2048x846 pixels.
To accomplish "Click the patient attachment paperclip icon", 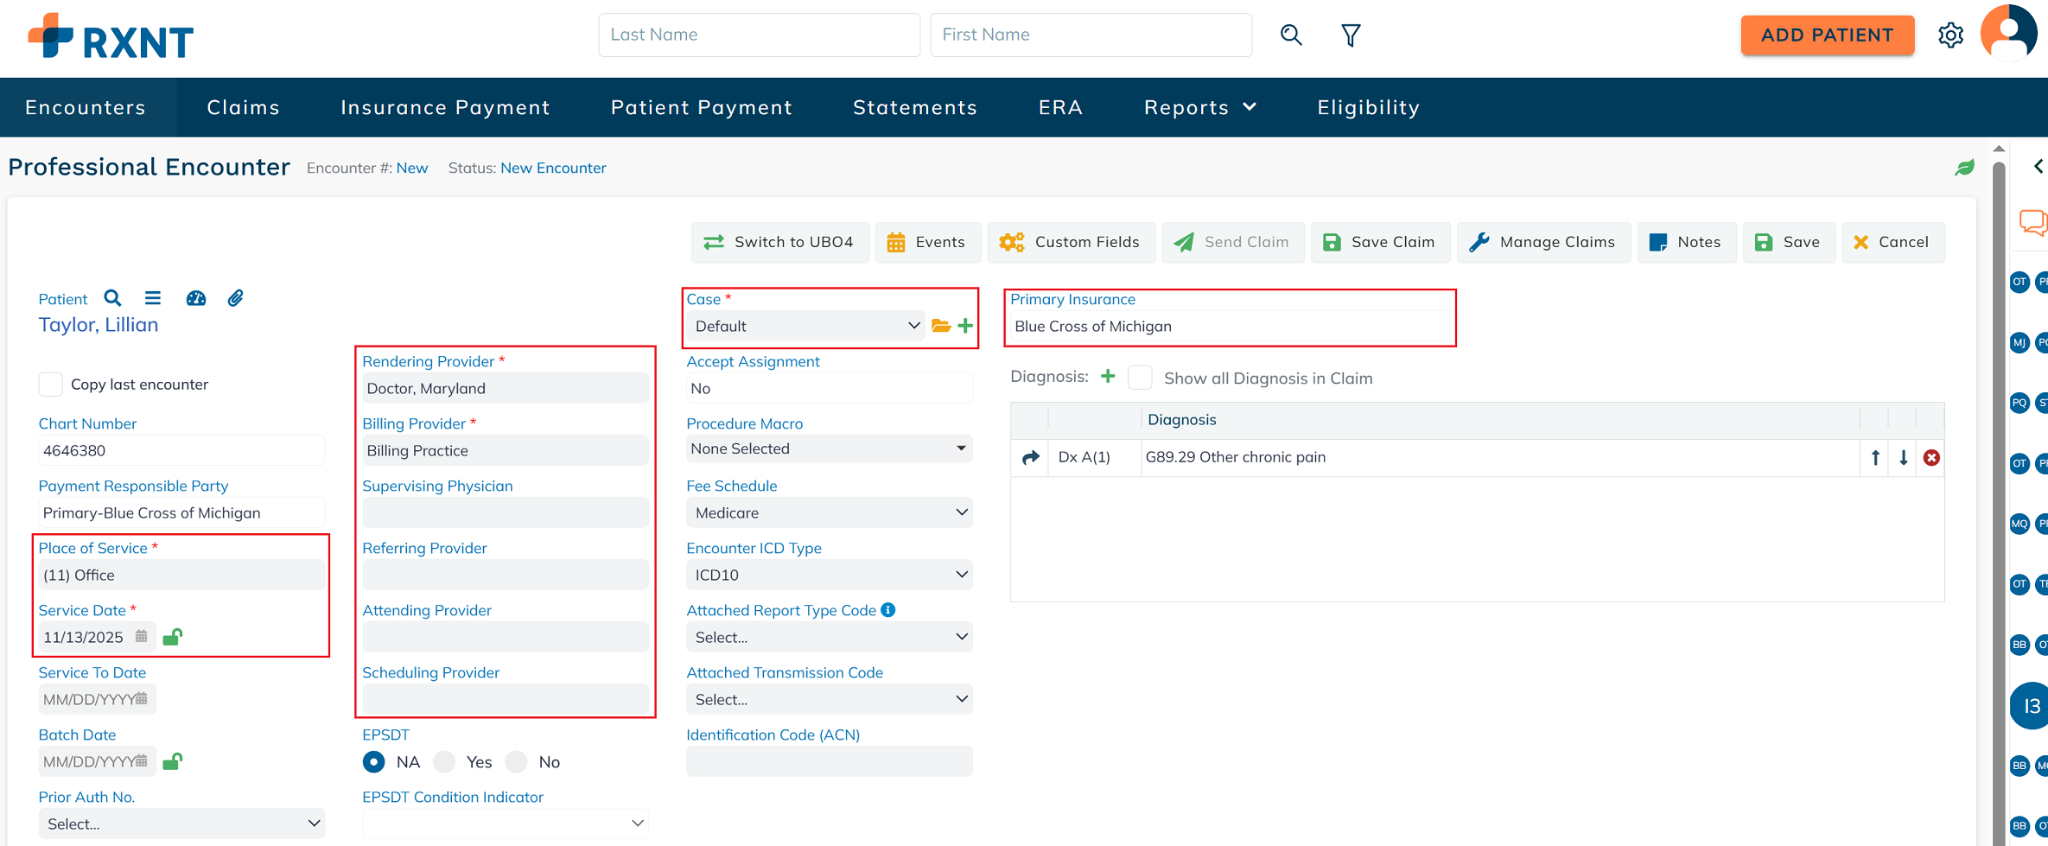I will [x=235, y=298].
